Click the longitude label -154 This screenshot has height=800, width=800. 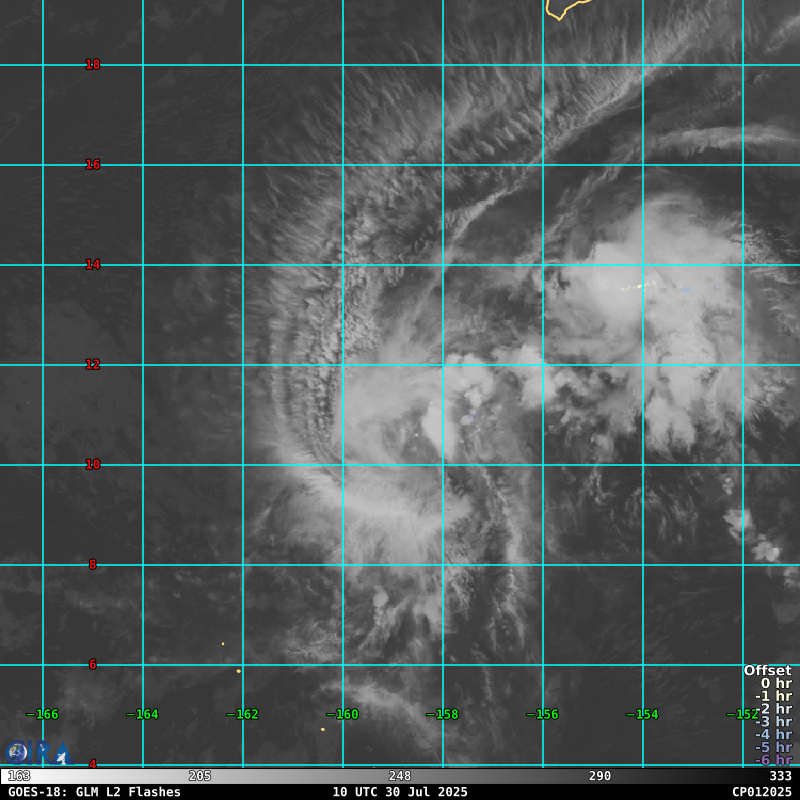coord(642,714)
